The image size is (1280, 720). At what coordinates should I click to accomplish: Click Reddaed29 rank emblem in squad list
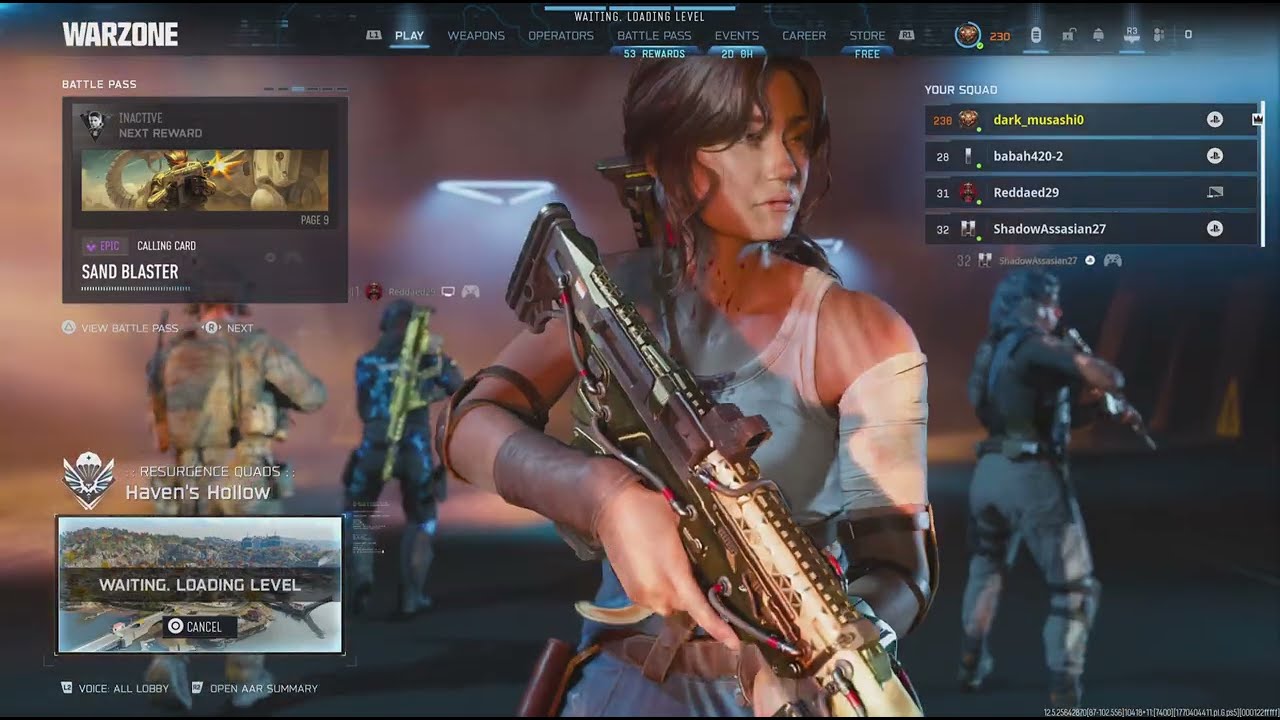[968, 192]
